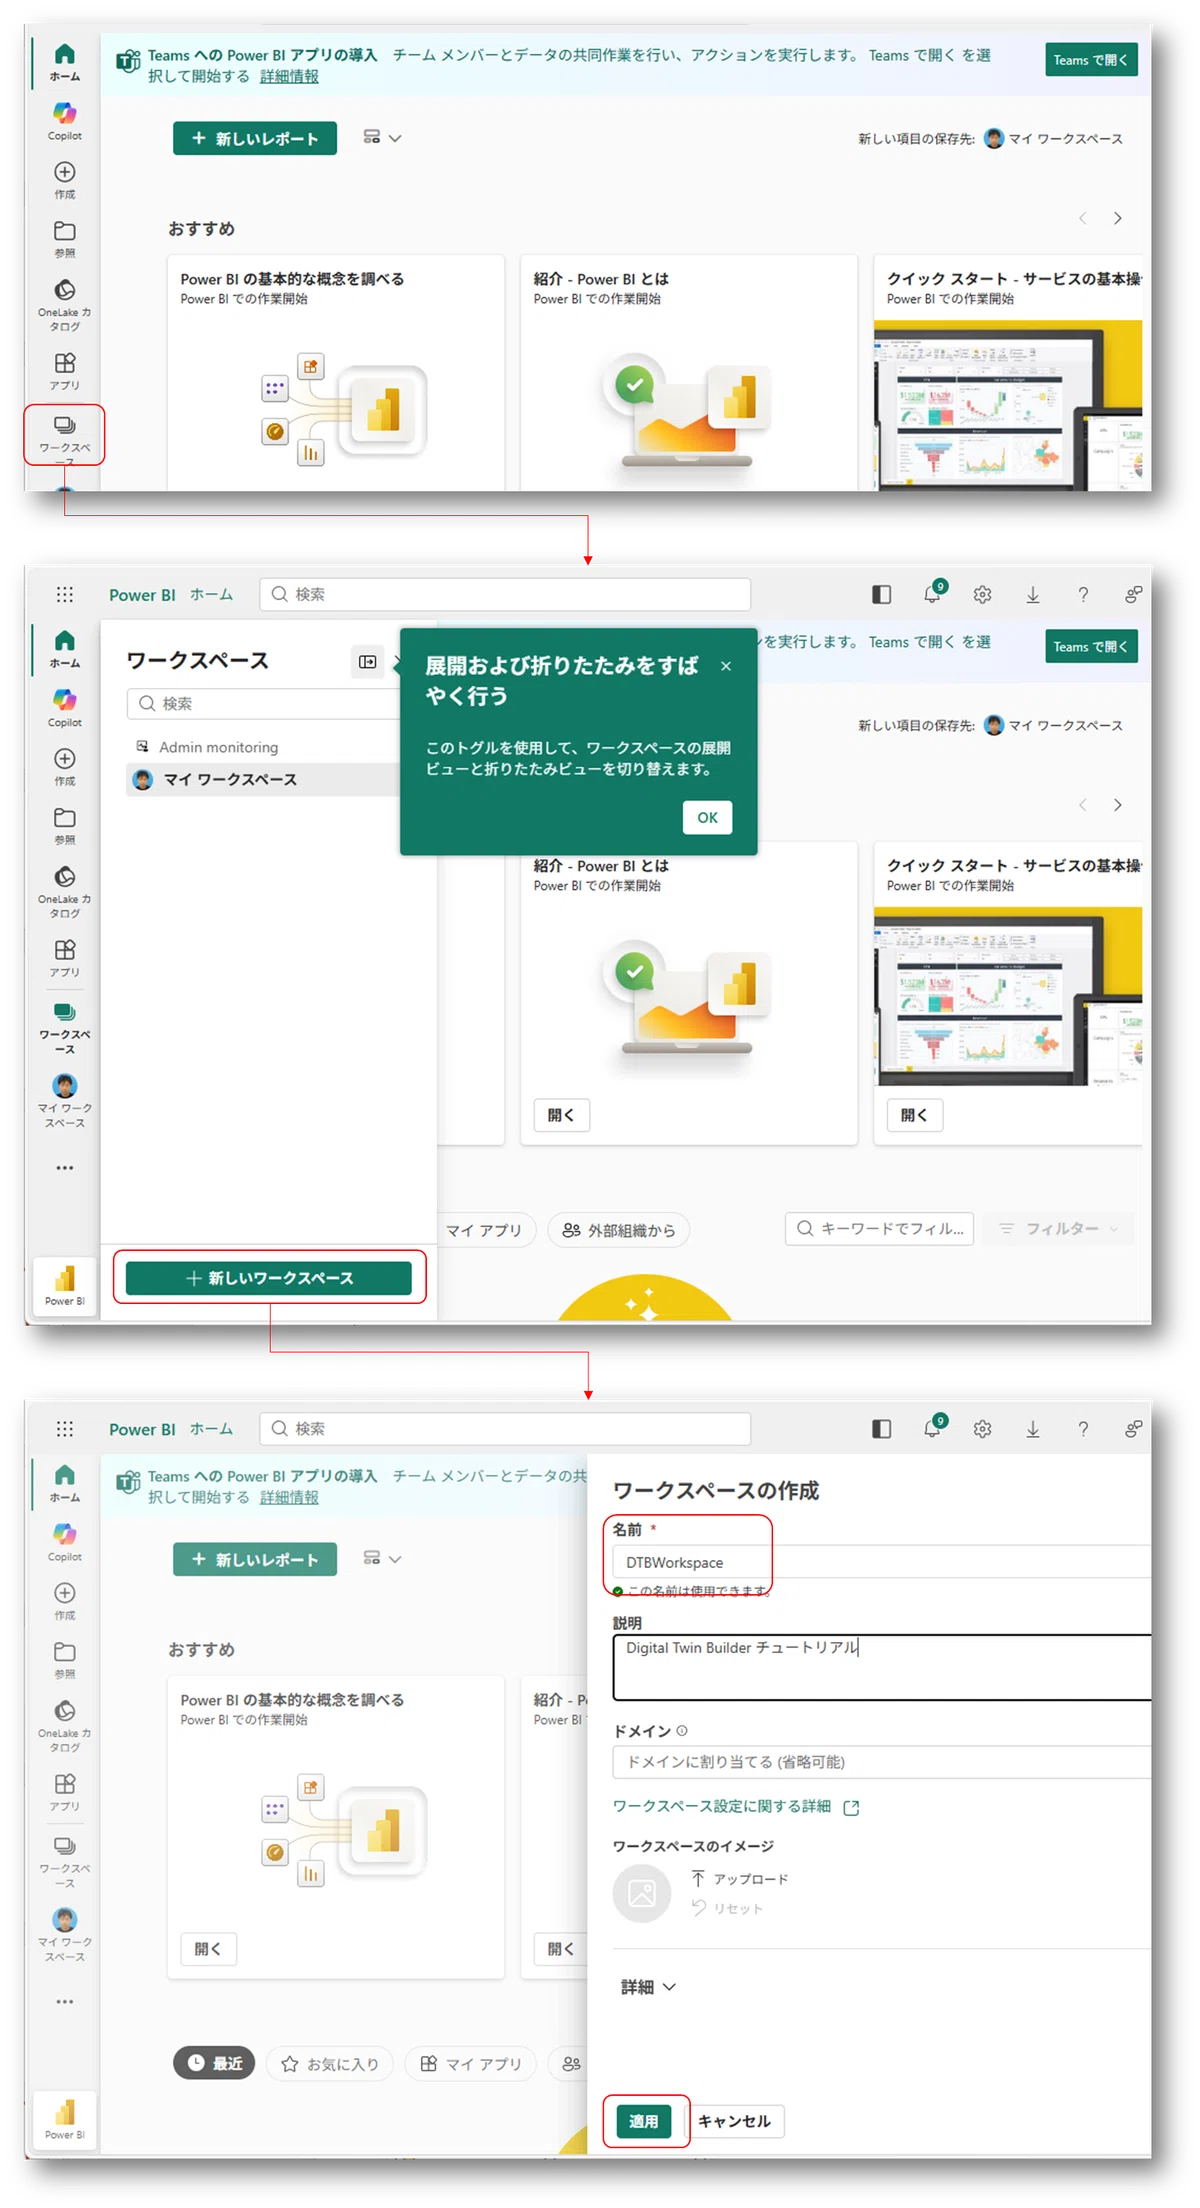The height and width of the screenshot is (2208, 1200).
Task: Open the settings gear in the second screenshot
Action: (982, 595)
